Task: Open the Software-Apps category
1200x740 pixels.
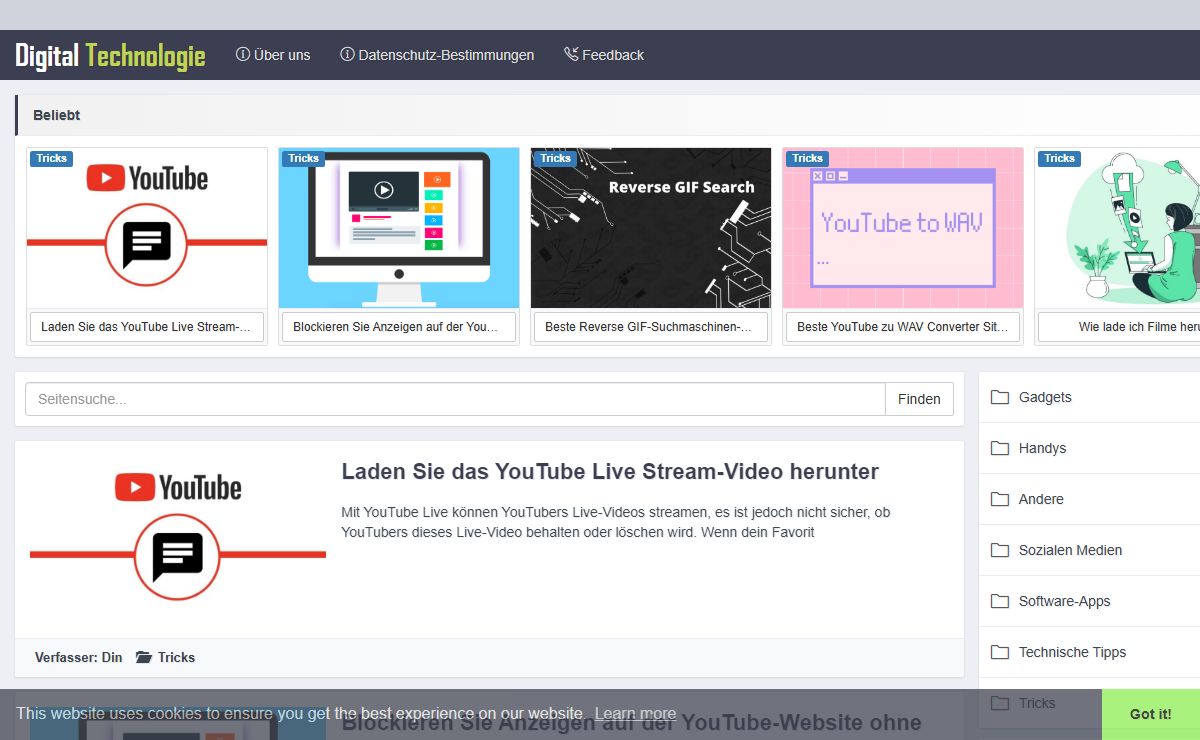Action: 1064,601
